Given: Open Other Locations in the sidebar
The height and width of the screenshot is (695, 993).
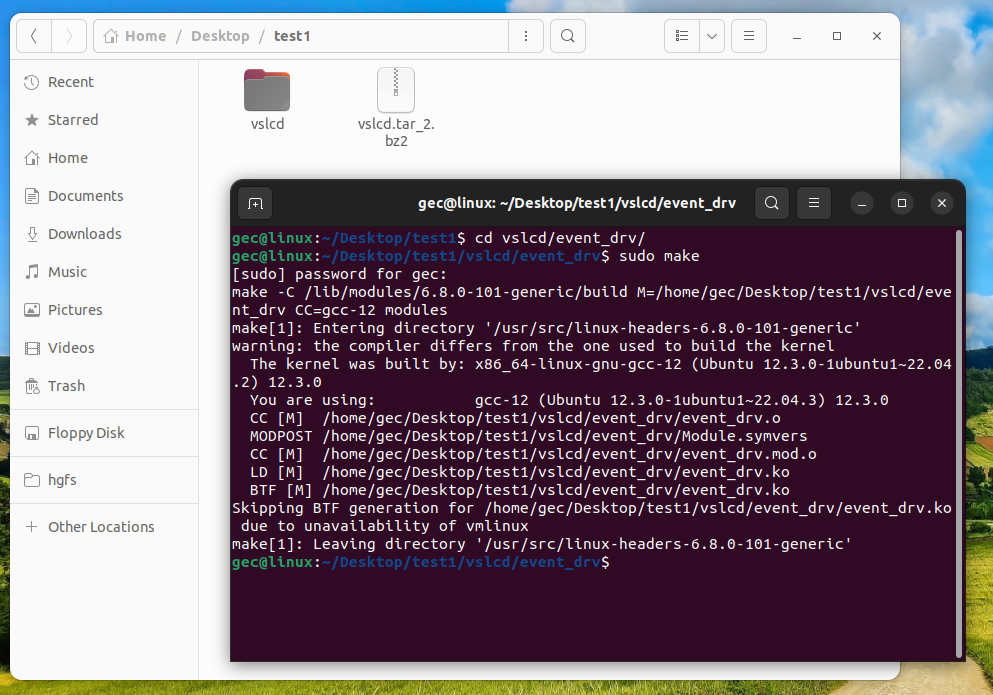Looking at the screenshot, I should (104, 527).
